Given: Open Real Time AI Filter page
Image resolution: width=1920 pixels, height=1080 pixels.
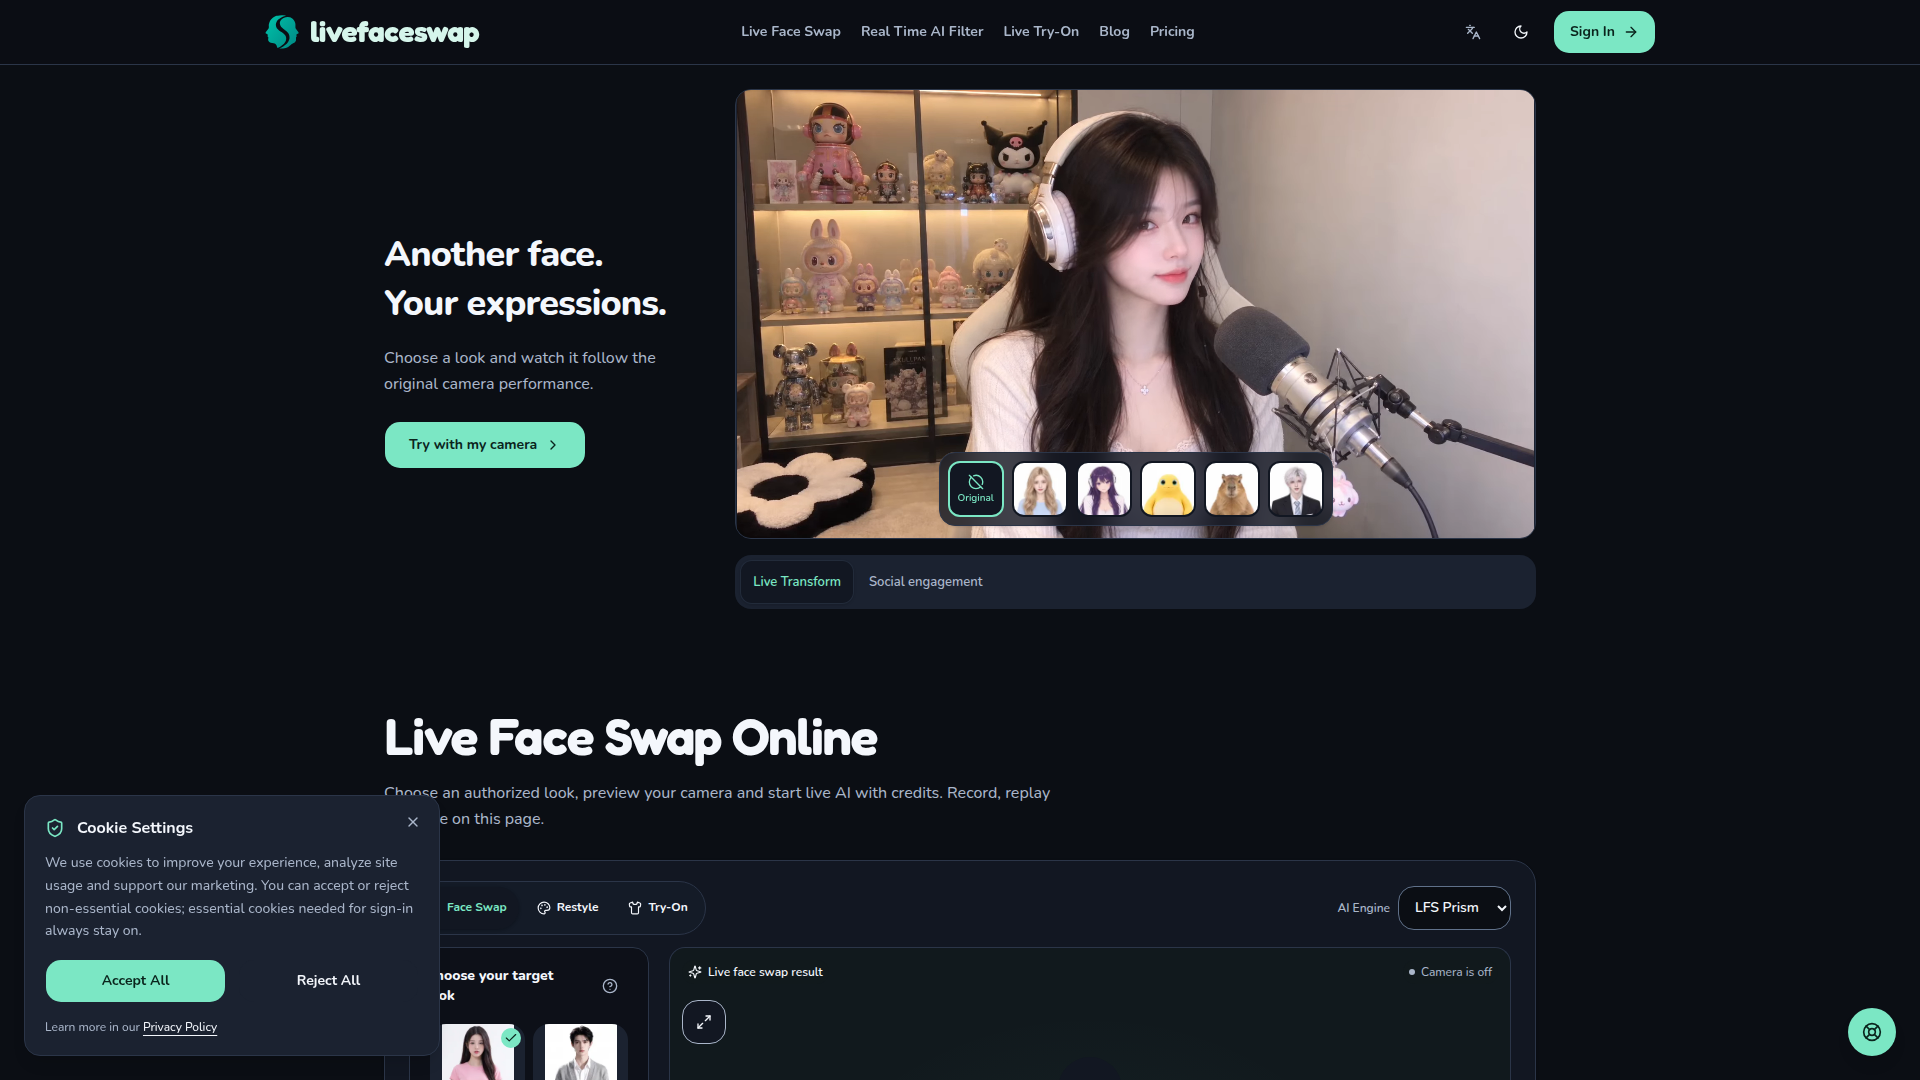Looking at the screenshot, I should (922, 32).
